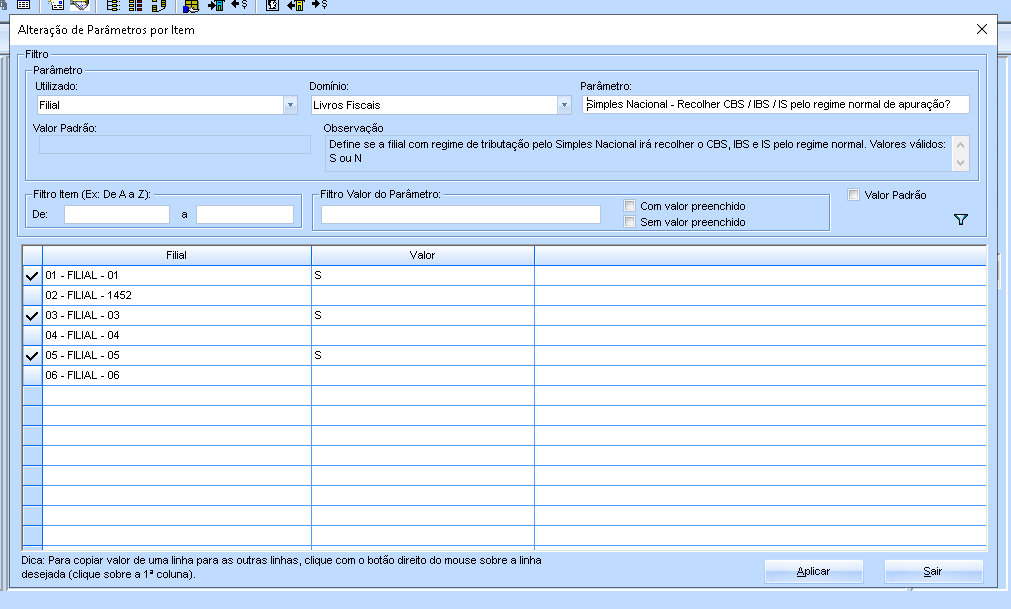Image resolution: width=1011 pixels, height=609 pixels.
Task: Tick the Sem valor preenchido checkbox
Action: coord(630,222)
